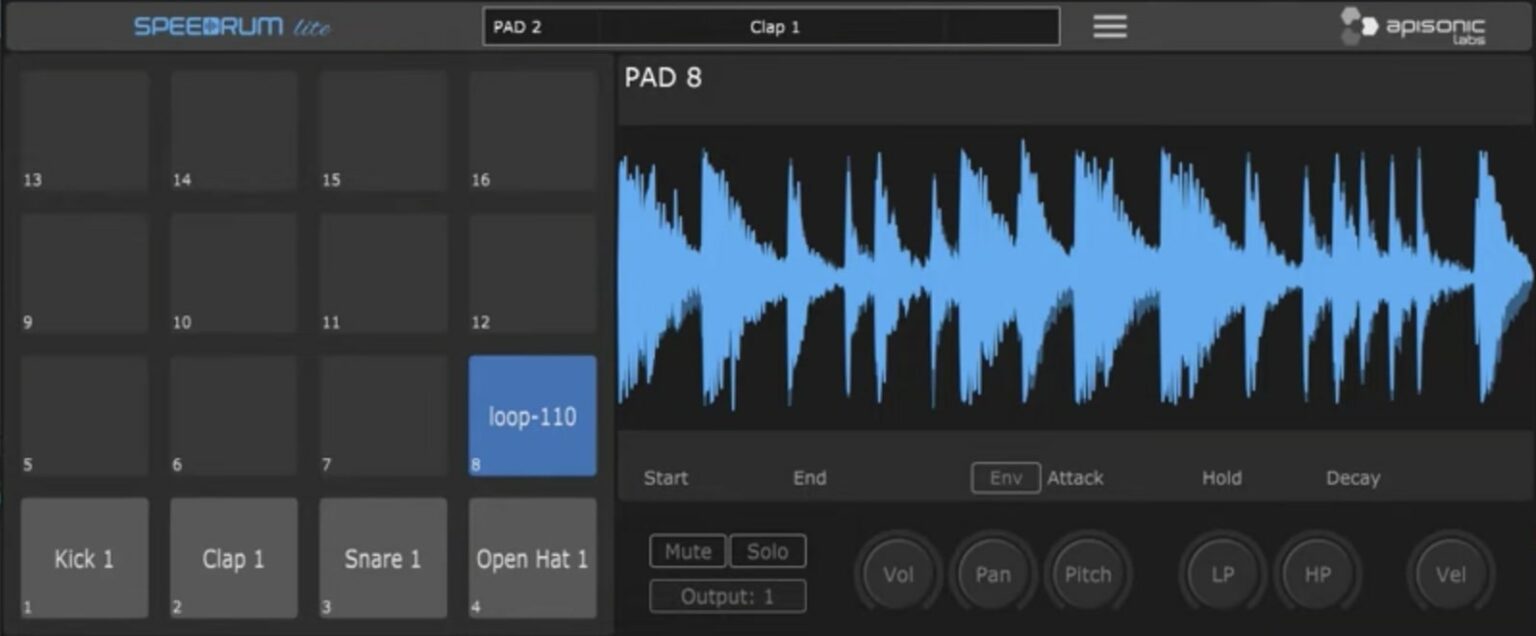Click the Pan knob

tap(993, 574)
